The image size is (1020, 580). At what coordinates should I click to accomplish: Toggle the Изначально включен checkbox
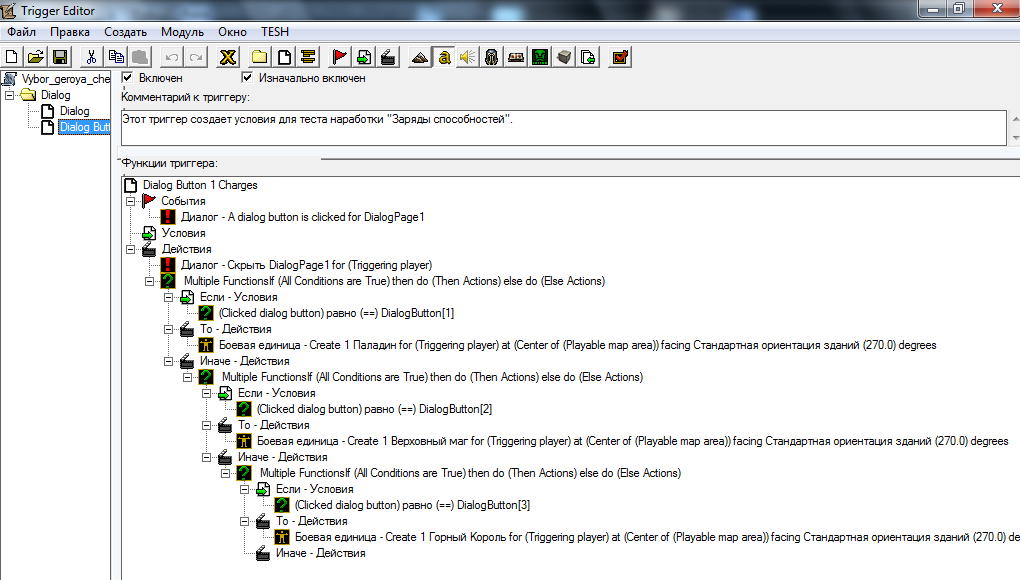(247, 77)
